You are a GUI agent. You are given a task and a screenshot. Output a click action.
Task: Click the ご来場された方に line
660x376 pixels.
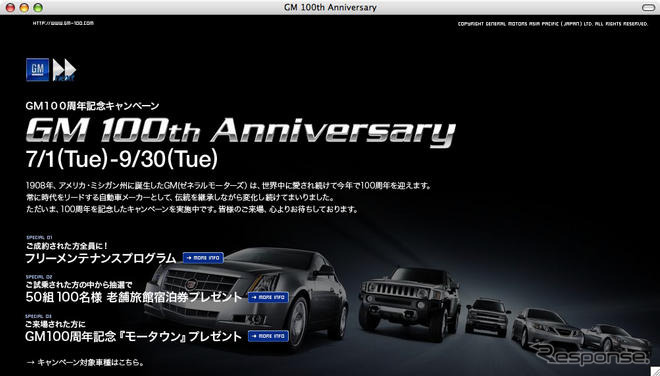tap(56, 324)
